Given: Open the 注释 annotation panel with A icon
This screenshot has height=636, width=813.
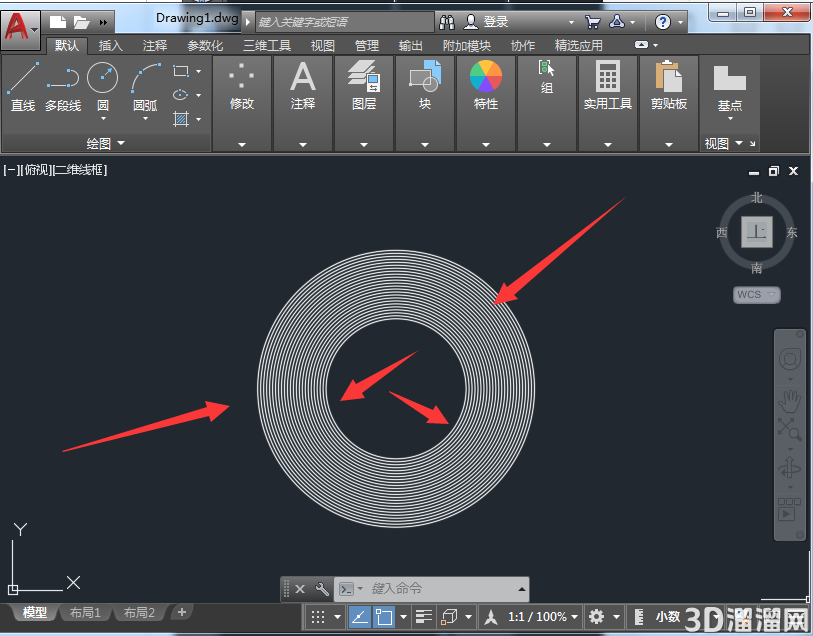Looking at the screenshot, I should (x=303, y=104).
